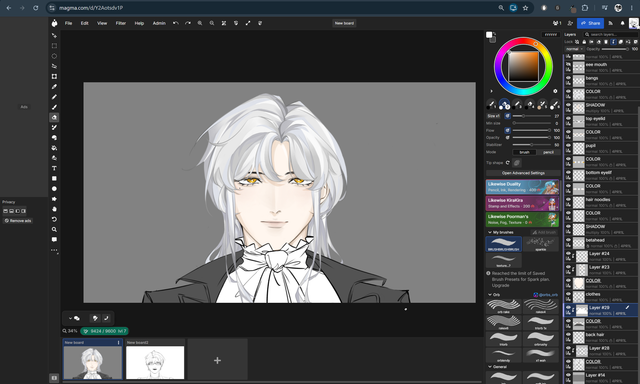Select the hand pan tool

54,209
